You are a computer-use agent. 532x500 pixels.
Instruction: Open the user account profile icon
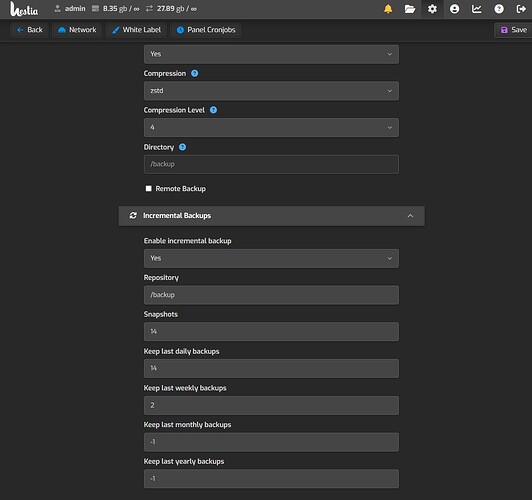pos(454,9)
